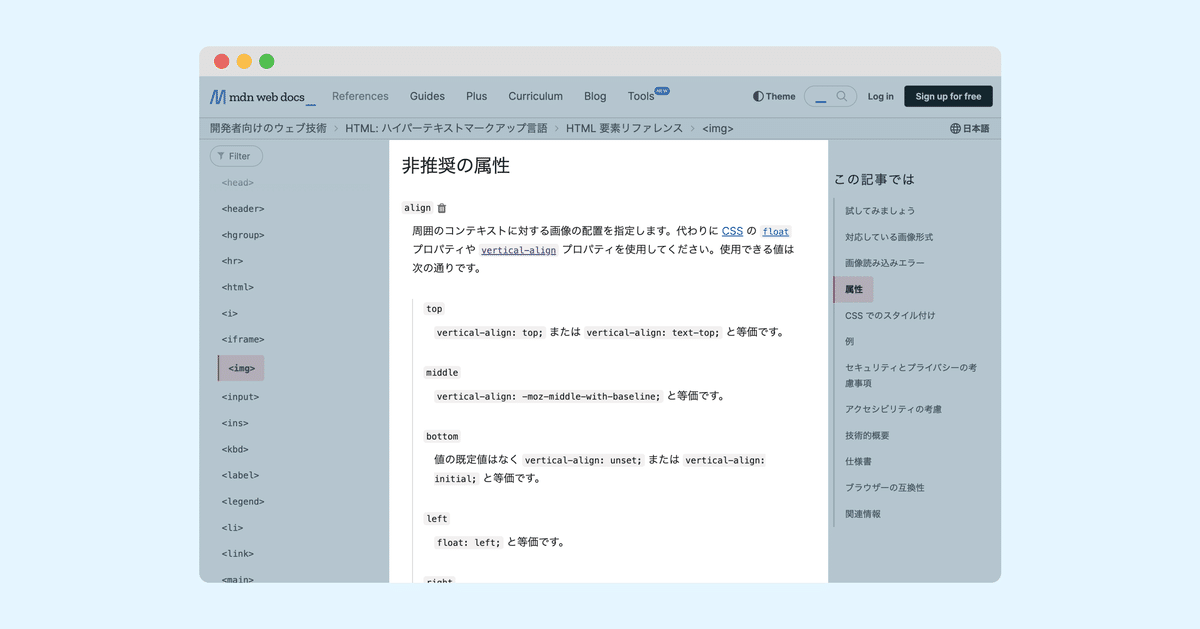Toggle the site Theme switcher
This screenshot has height=629, width=1200.
[x=774, y=96]
